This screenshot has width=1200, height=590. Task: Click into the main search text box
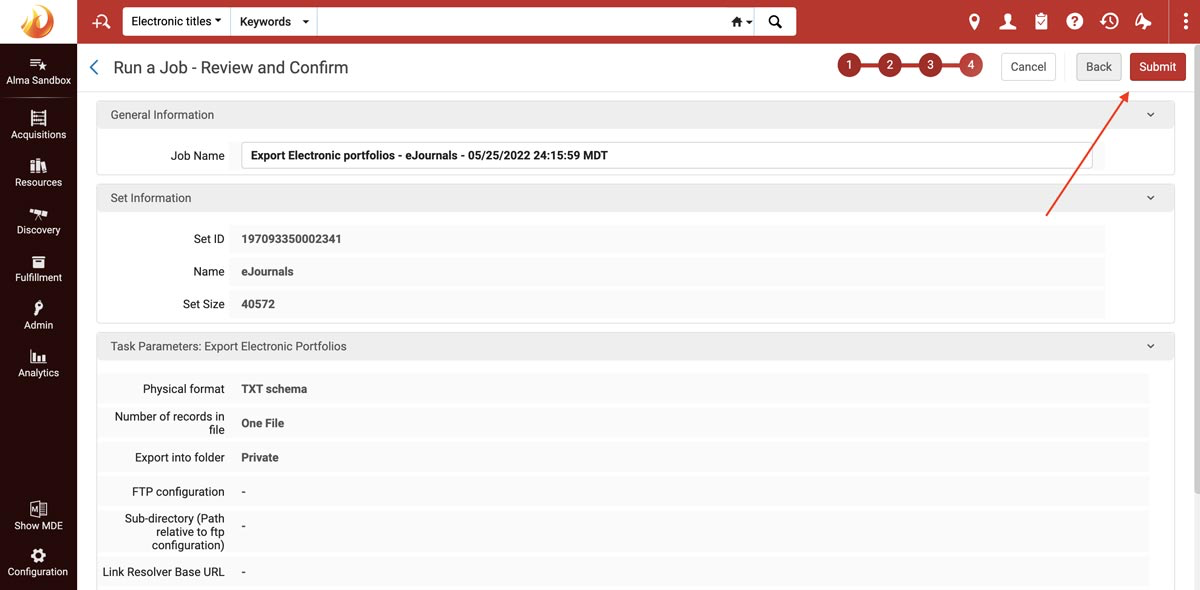(523, 21)
